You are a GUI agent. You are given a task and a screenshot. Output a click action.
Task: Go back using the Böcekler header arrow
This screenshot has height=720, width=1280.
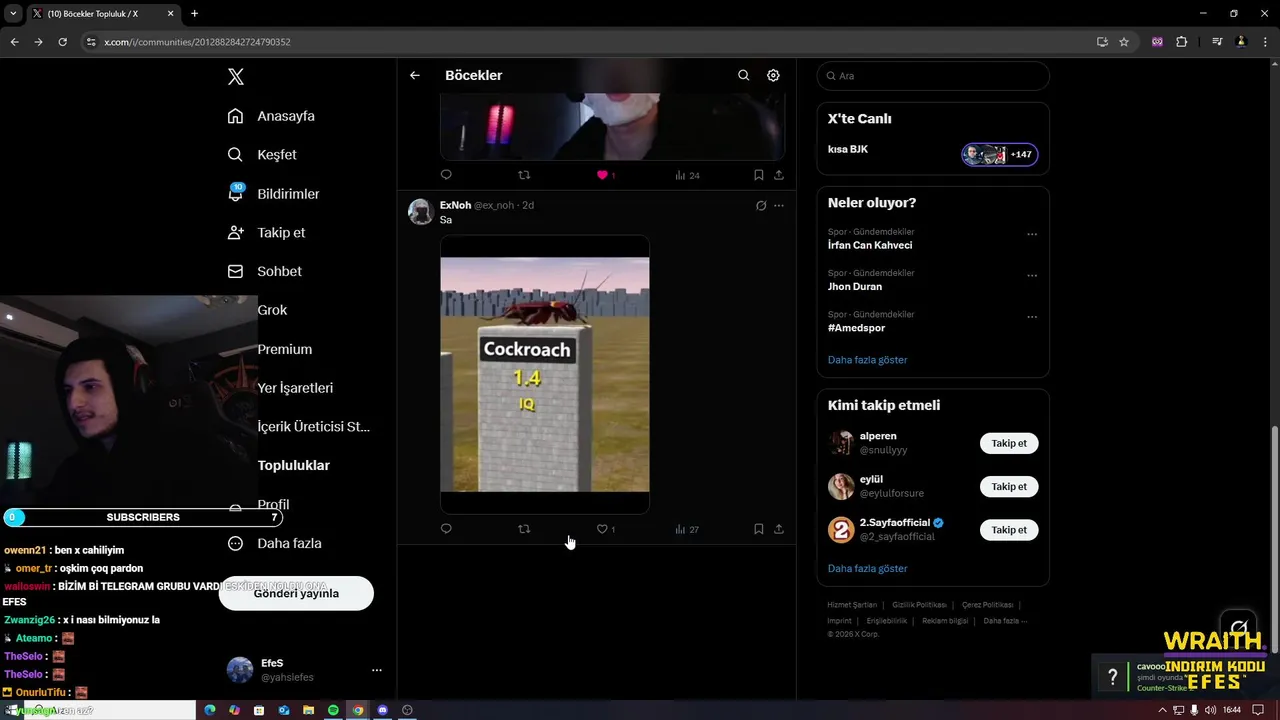pyautogui.click(x=415, y=75)
